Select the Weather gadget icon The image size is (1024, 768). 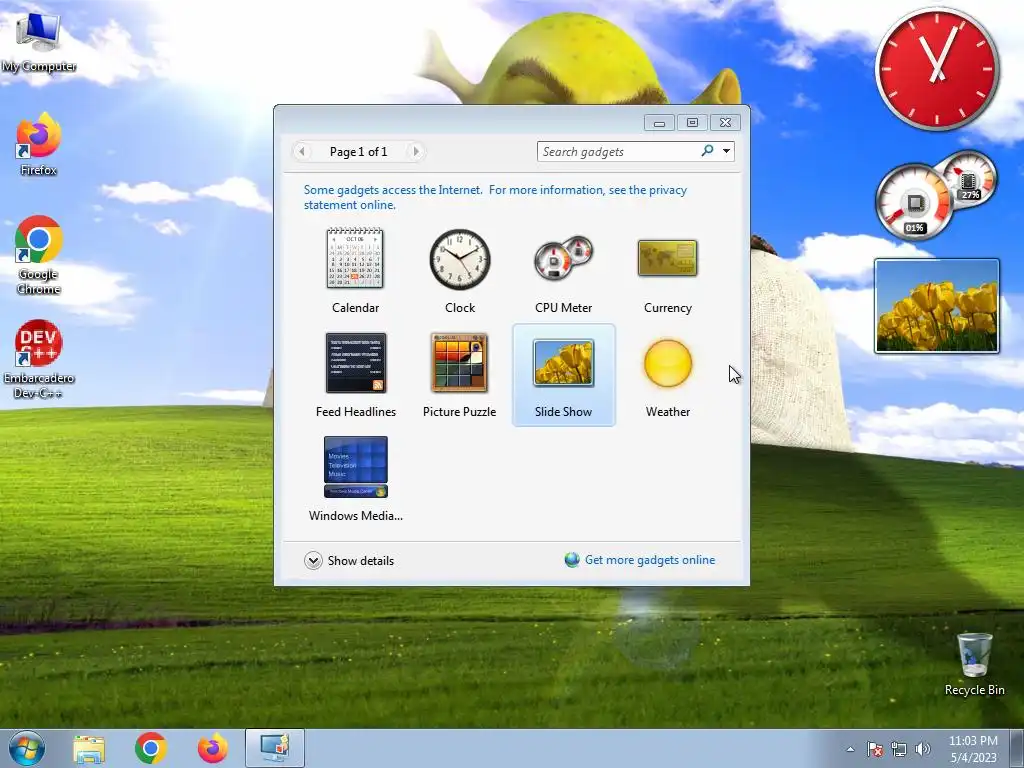[667, 363]
